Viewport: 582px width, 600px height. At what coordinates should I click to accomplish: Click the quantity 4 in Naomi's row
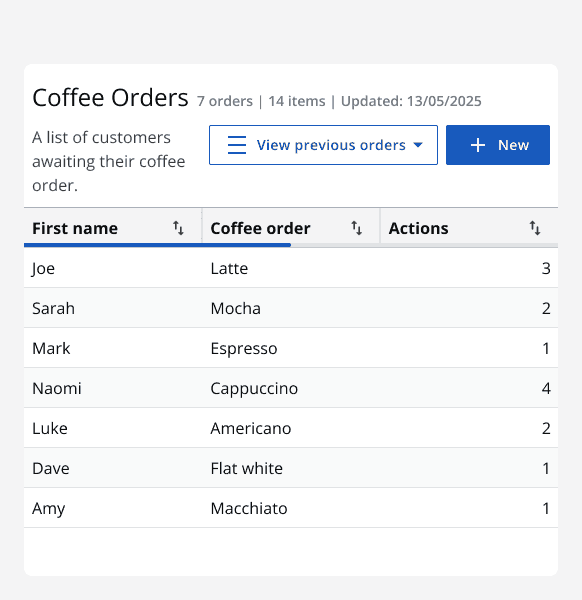click(x=546, y=388)
